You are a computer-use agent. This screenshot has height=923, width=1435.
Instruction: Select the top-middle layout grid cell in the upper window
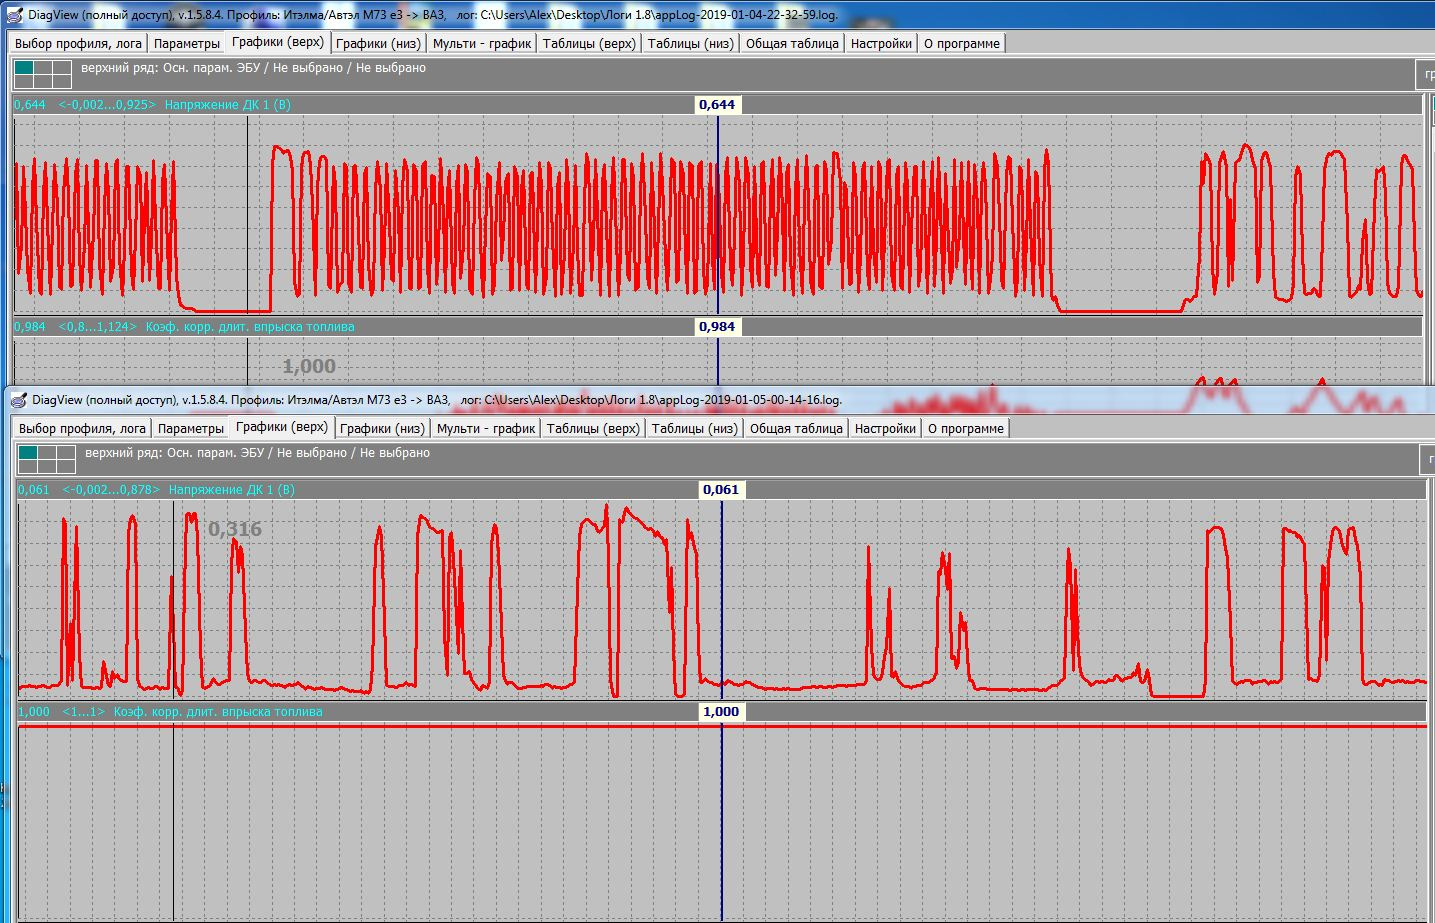pos(43,68)
